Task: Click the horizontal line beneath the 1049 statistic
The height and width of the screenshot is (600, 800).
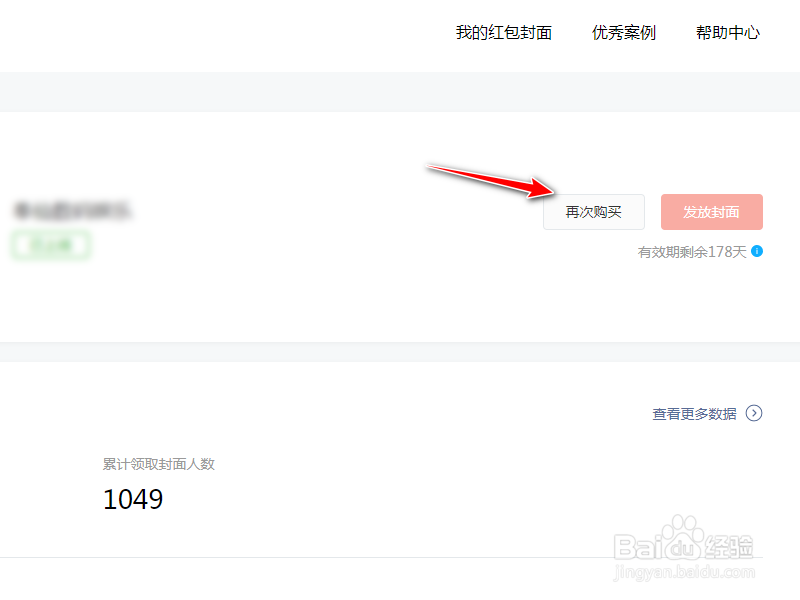Action: [382, 557]
